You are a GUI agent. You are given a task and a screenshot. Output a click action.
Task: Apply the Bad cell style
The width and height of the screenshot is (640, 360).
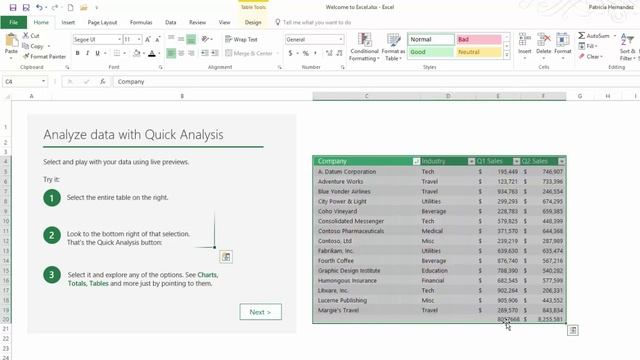(x=478, y=39)
